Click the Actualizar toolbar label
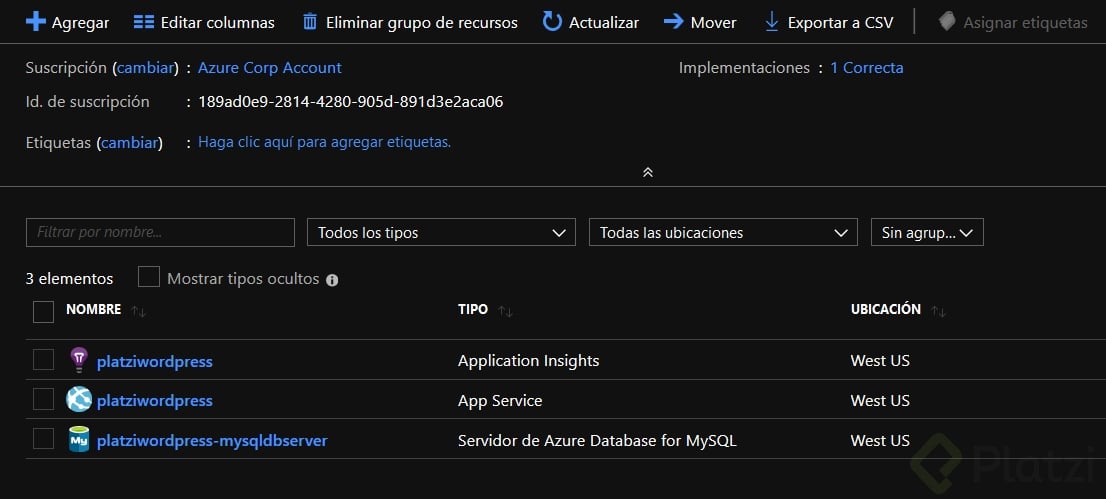The height and width of the screenshot is (499, 1106). point(604,23)
